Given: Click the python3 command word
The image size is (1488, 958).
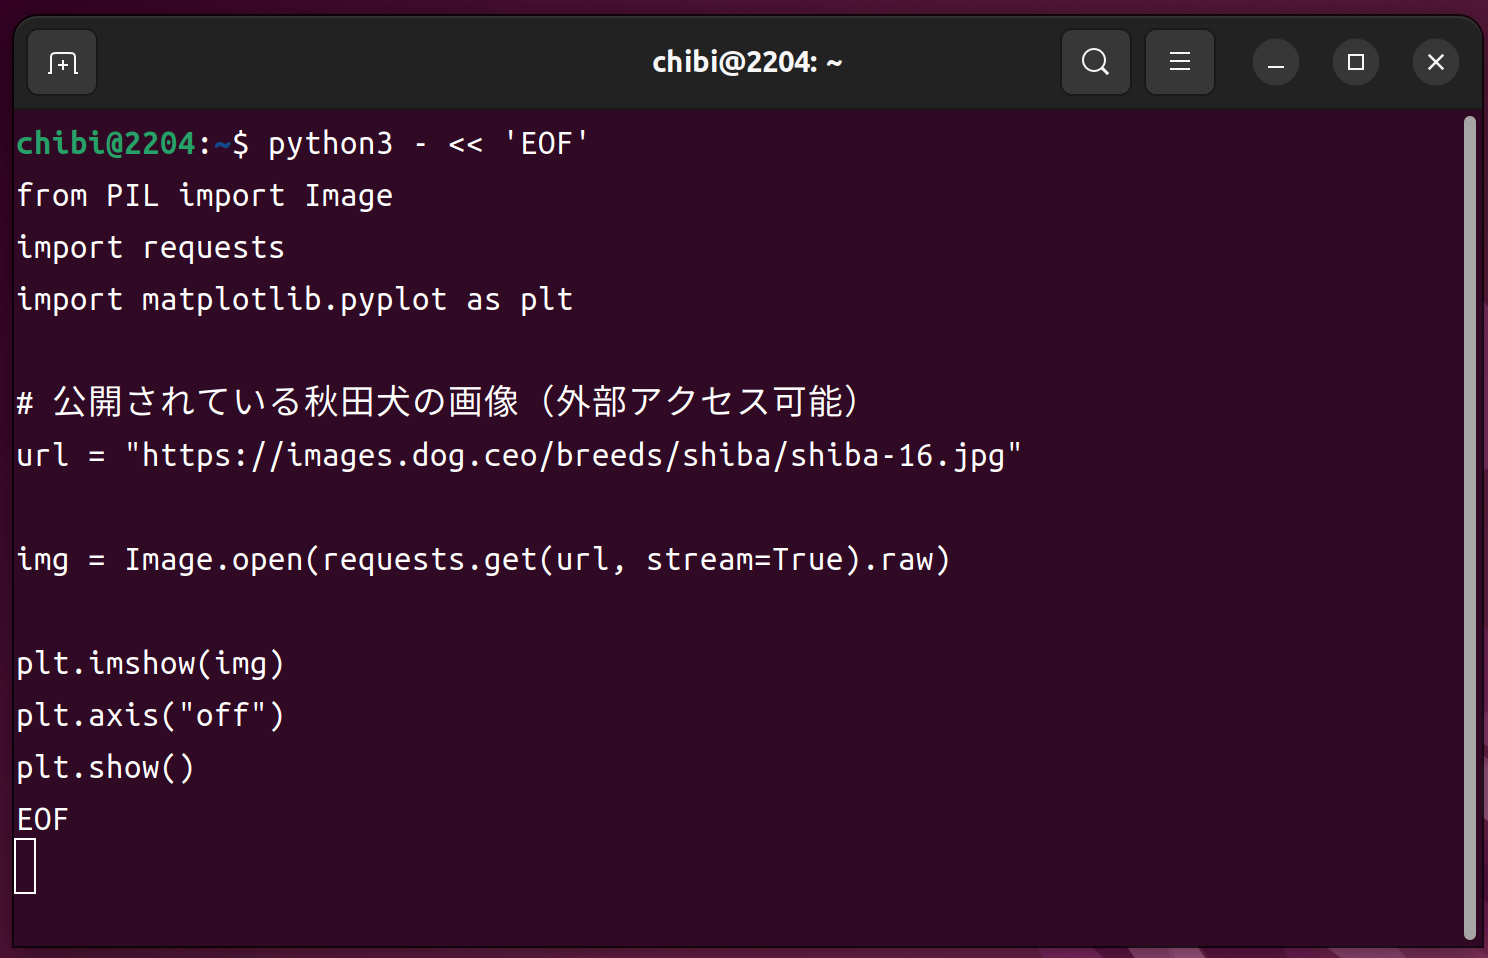Looking at the screenshot, I should pos(330,144).
